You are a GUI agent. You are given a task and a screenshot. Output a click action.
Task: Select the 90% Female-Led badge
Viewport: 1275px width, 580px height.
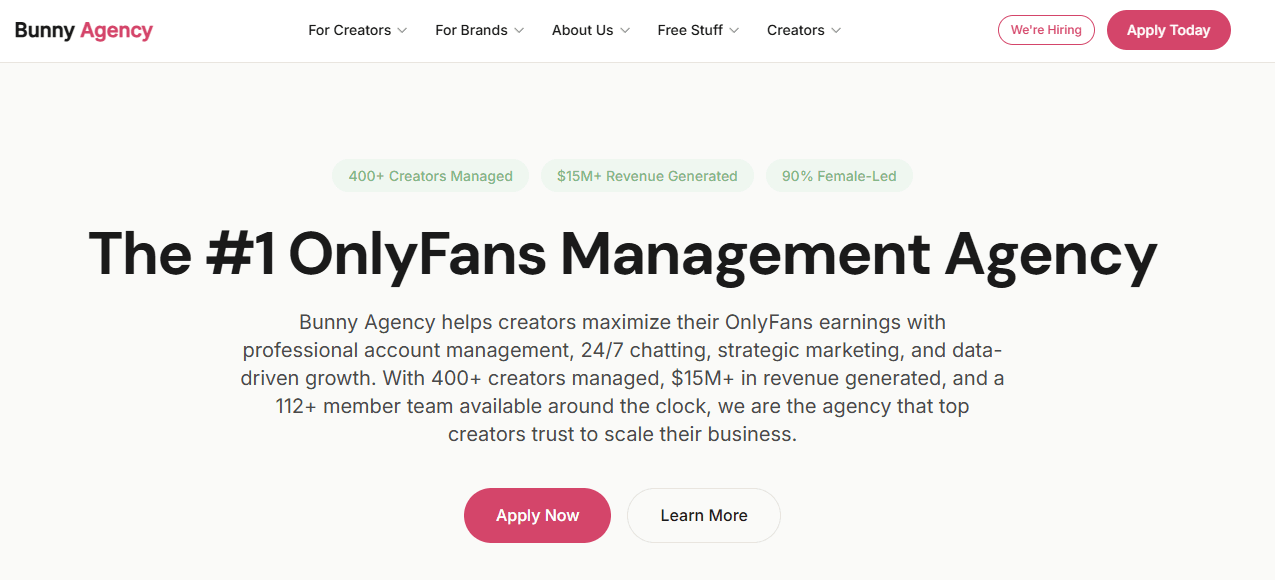[x=839, y=176]
